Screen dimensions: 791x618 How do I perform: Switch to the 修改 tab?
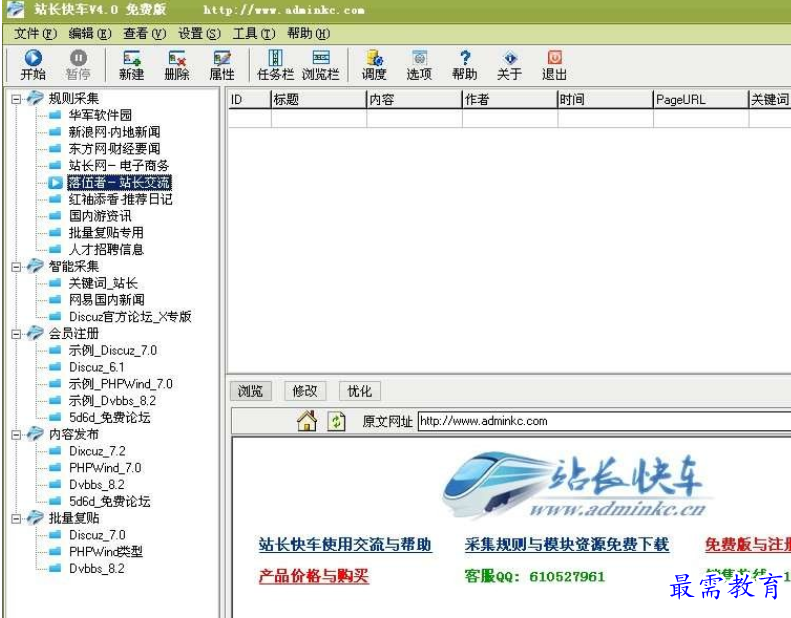(305, 391)
